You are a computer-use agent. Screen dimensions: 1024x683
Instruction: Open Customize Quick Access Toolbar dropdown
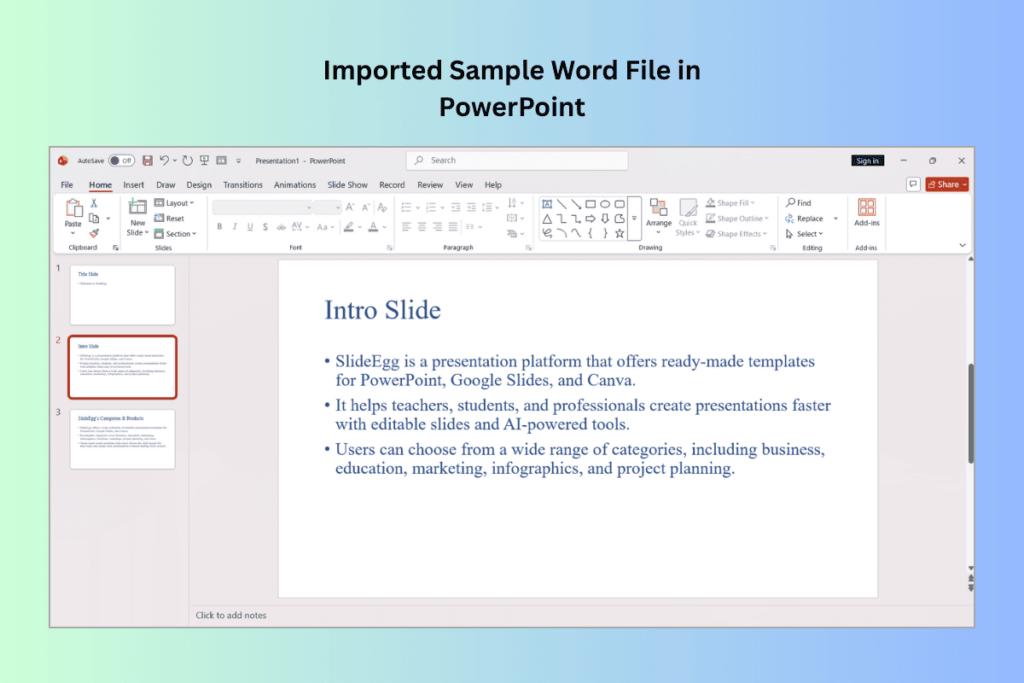point(238,161)
